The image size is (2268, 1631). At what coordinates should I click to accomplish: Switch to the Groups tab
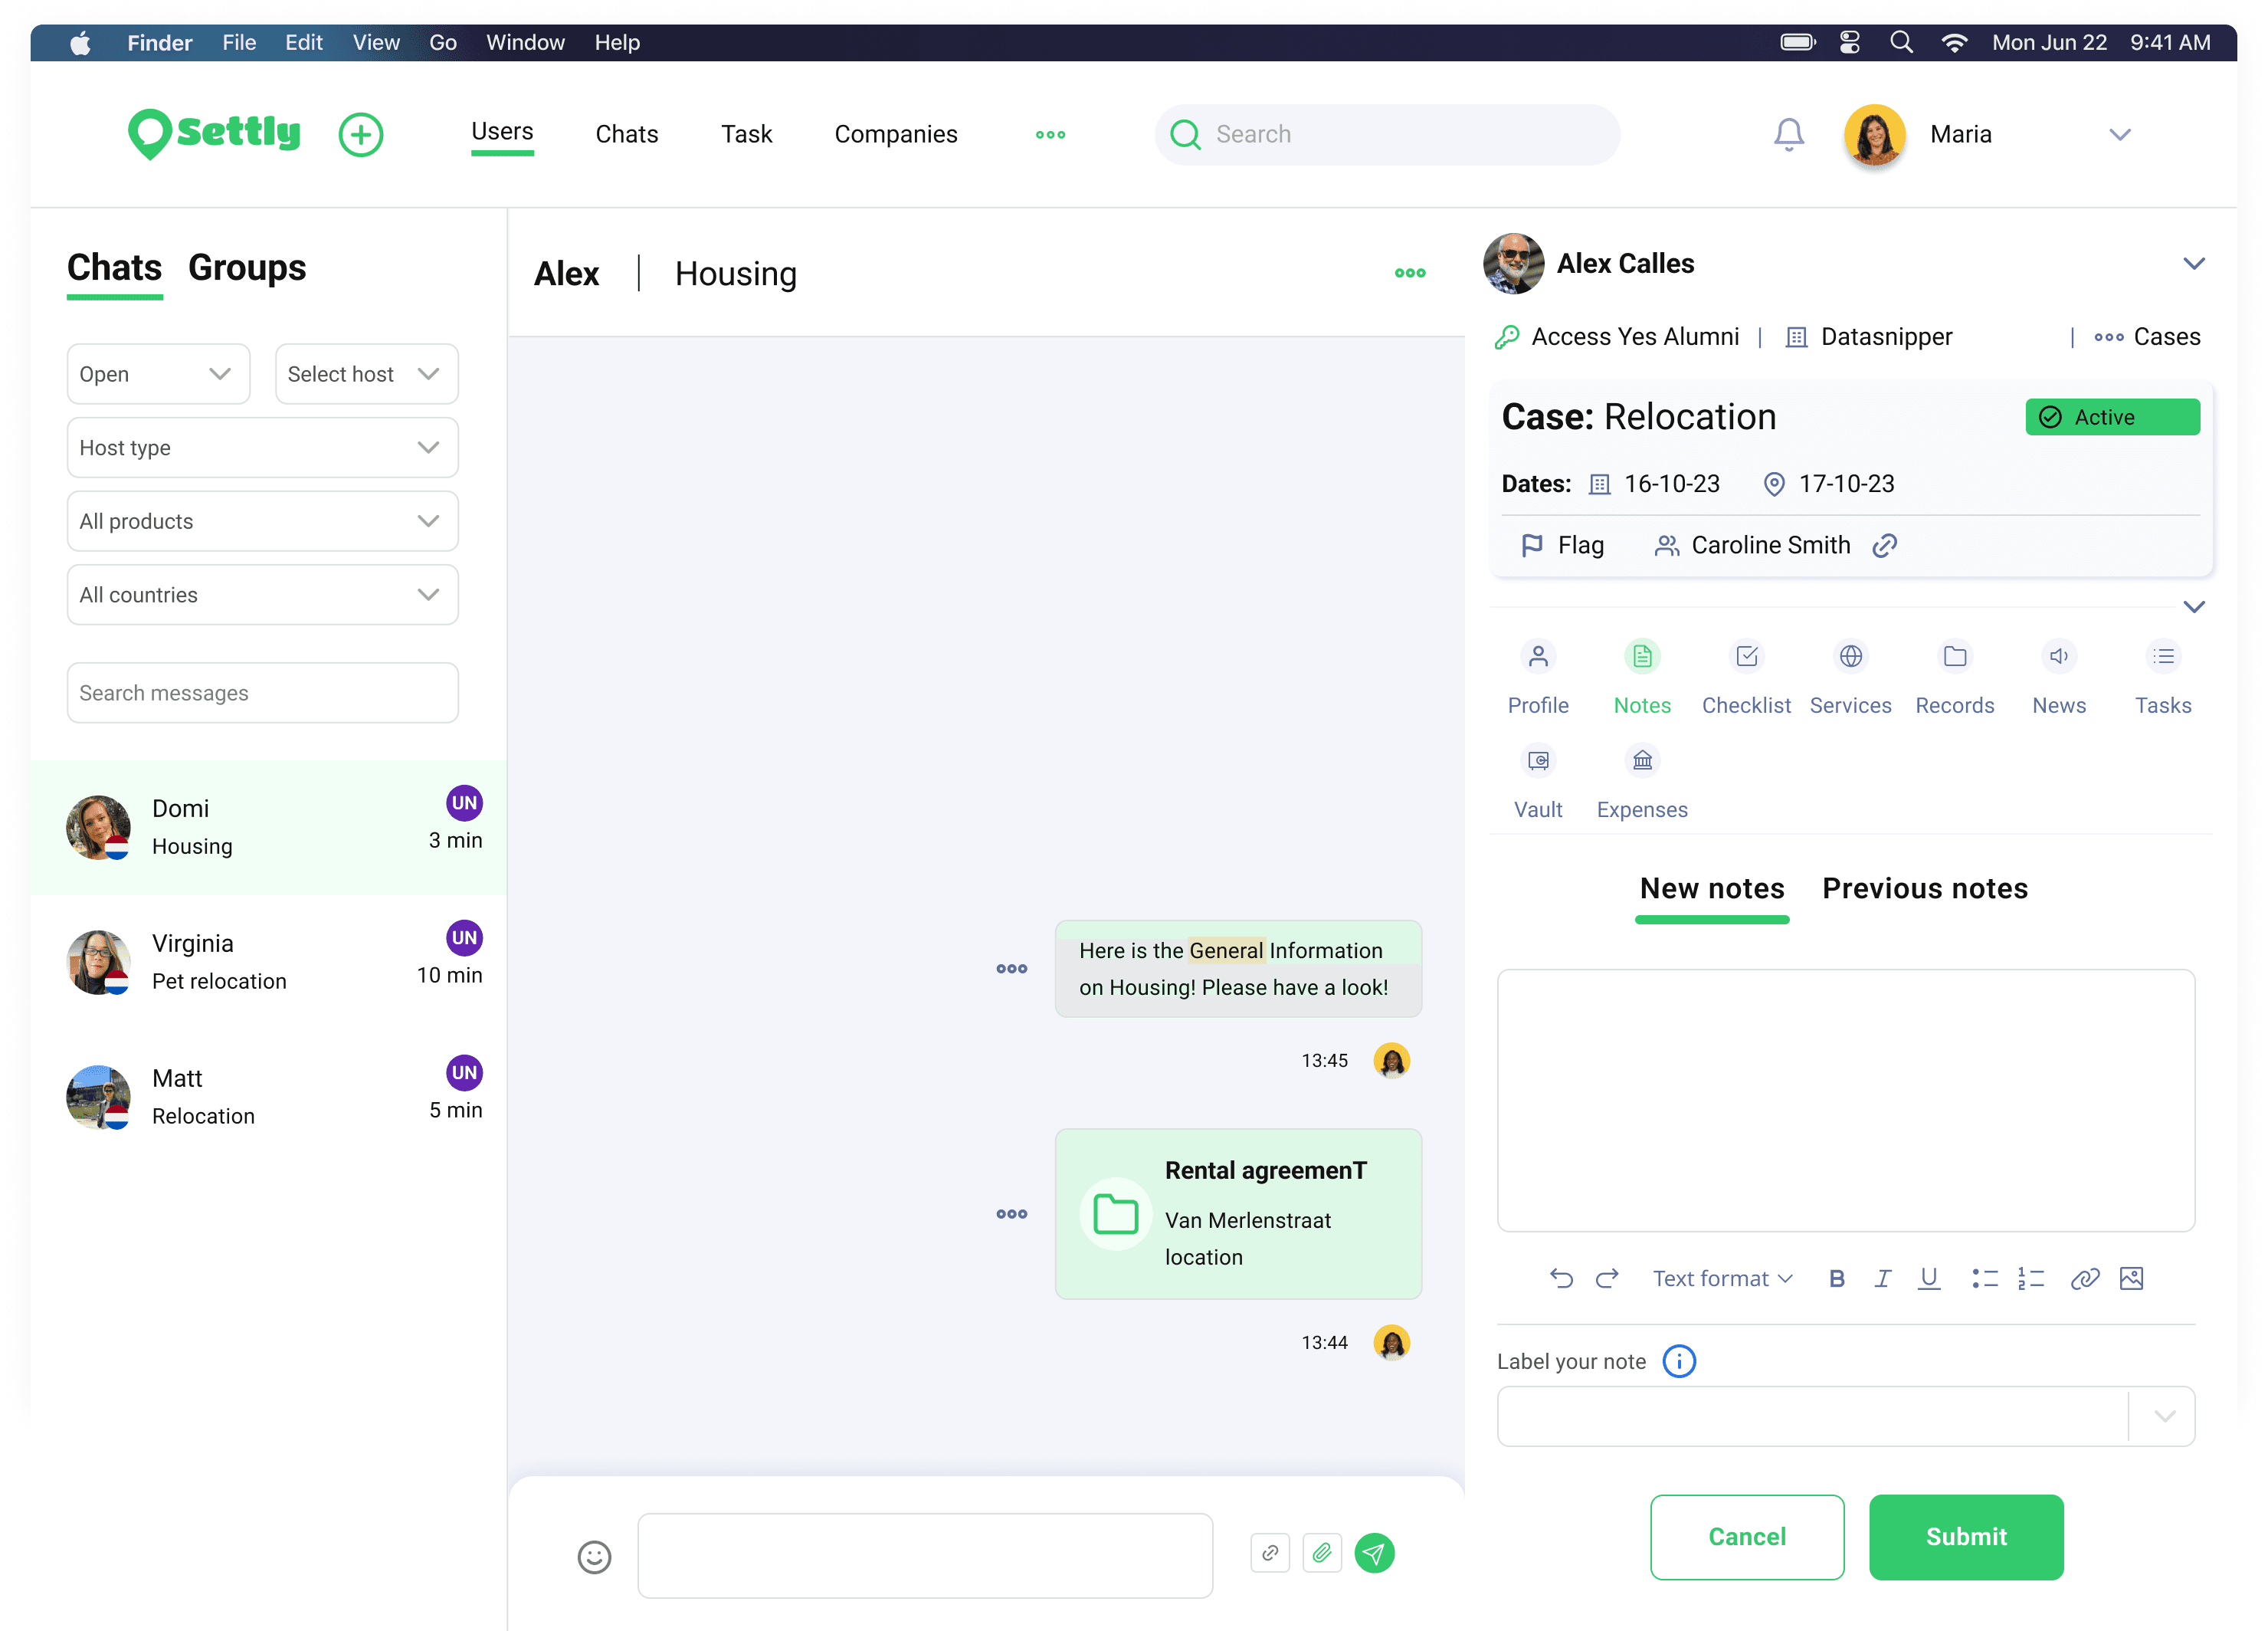click(247, 267)
